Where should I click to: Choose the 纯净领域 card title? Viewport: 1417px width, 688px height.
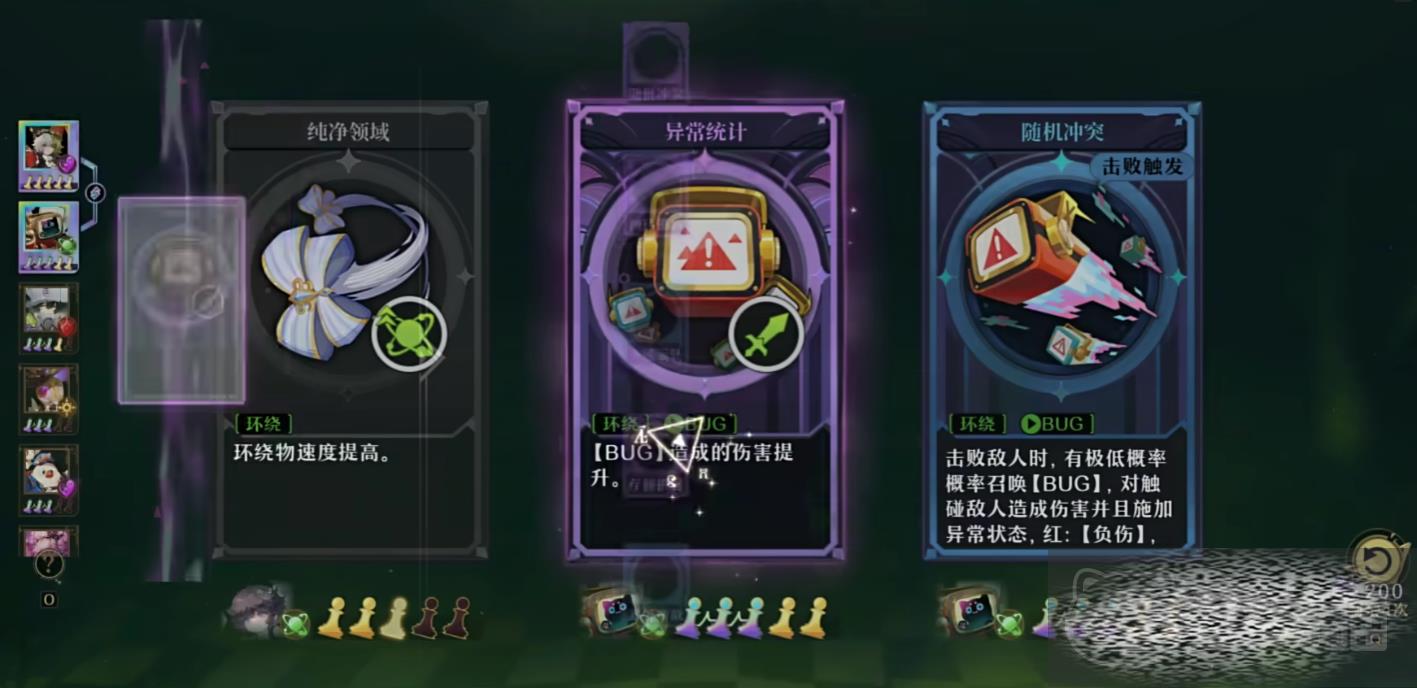coord(348,131)
